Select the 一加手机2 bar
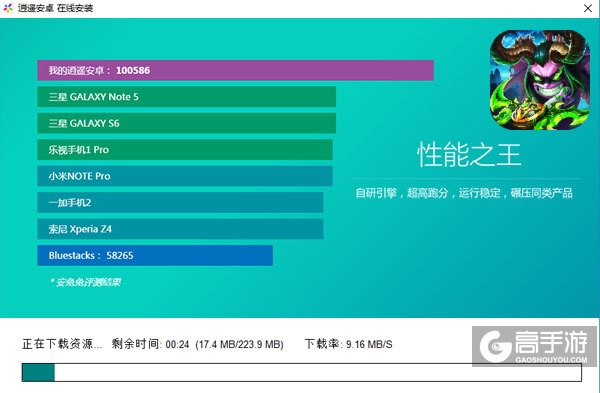The width and height of the screenshot is (600, 393). pyautogui.click(x=180, y=202)
